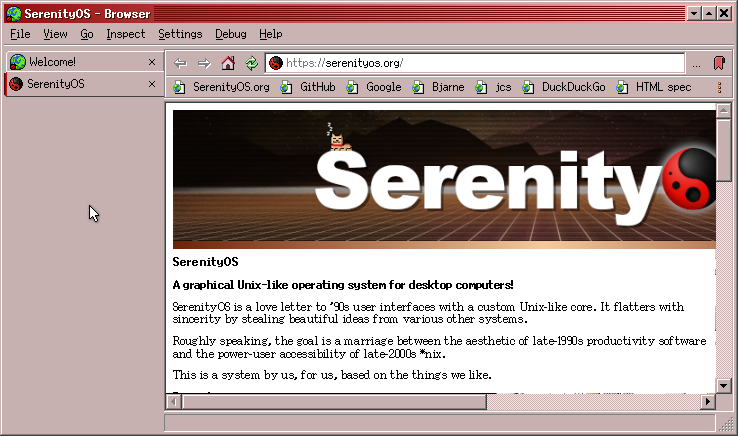The width and height of the screenshot is (738, 436).
Task: Select the SerenityOS tab
Action: (84, 84)
